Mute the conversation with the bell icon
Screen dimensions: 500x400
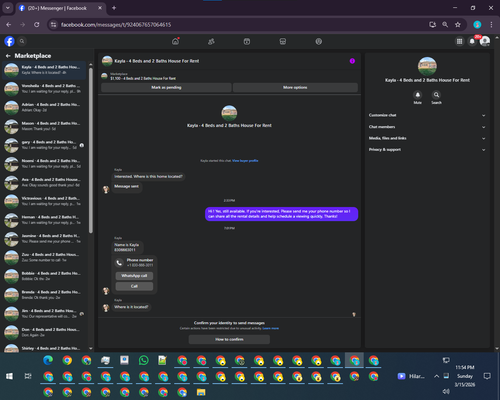[x=418, y=95]
